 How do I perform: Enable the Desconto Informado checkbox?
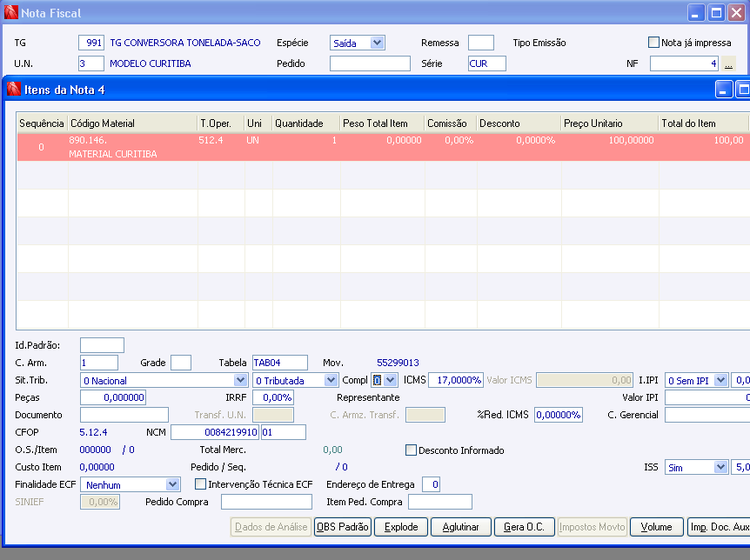tap(411, 450)
